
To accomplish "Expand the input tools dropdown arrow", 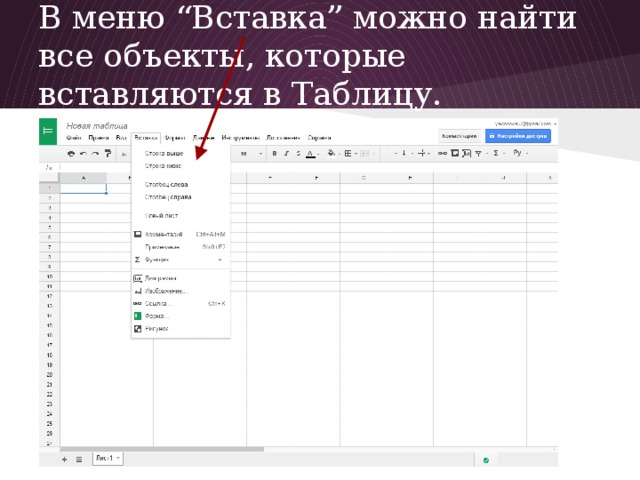I will tap(527, 154).
